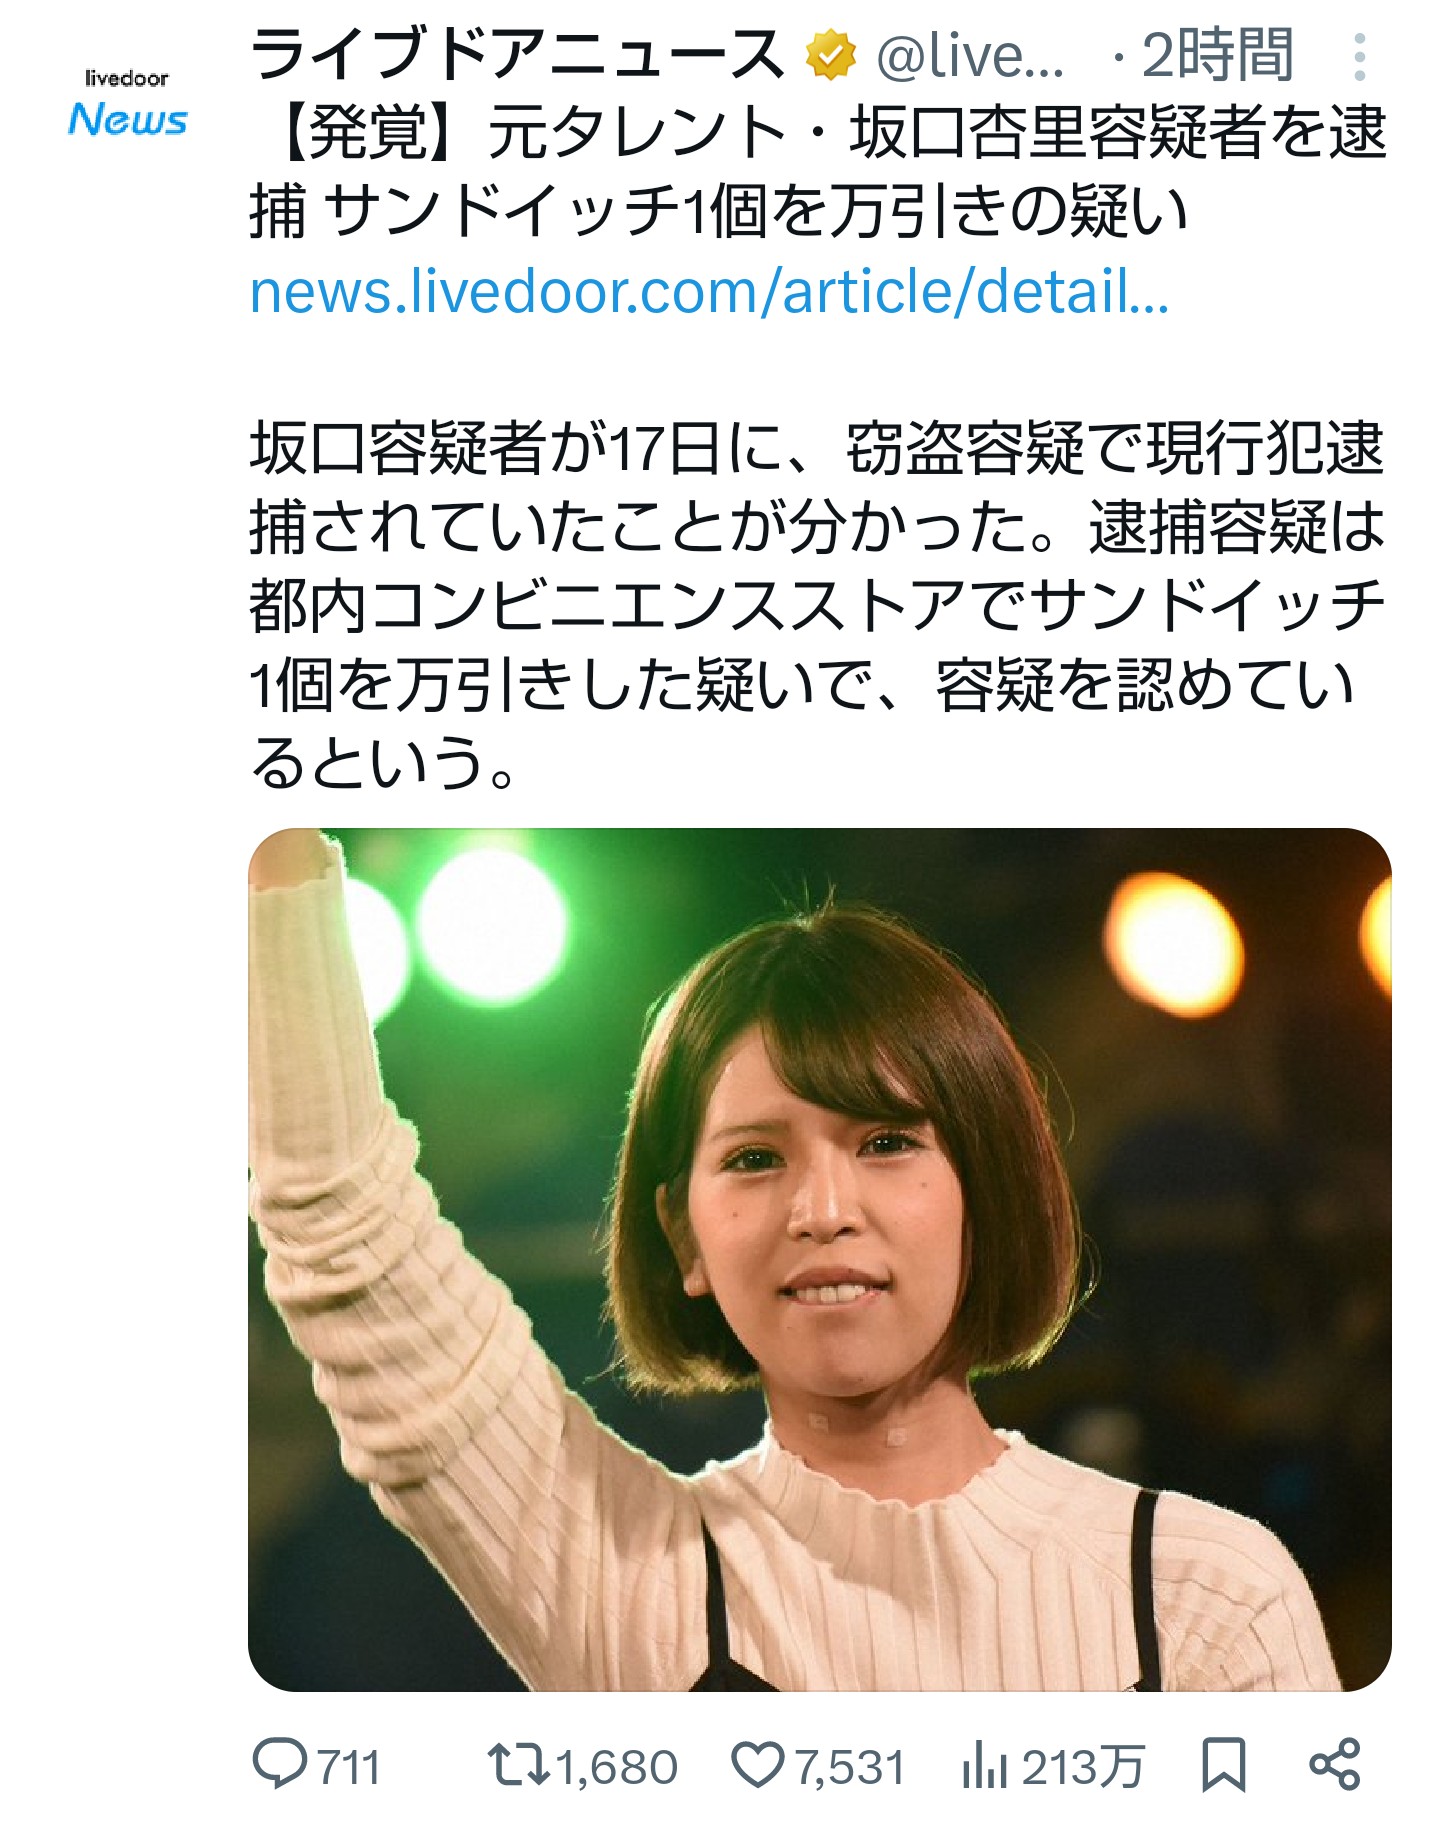Image resolution: width=1440 pixels, height=1824 pixels.
Task: Tap the retweet icon showing 1,680
Action: pos(518,1765)
